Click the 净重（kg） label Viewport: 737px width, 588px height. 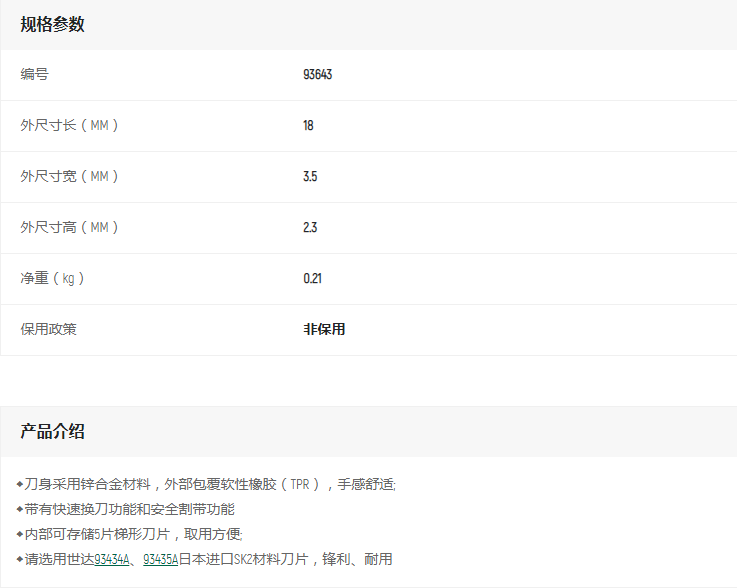52,278
